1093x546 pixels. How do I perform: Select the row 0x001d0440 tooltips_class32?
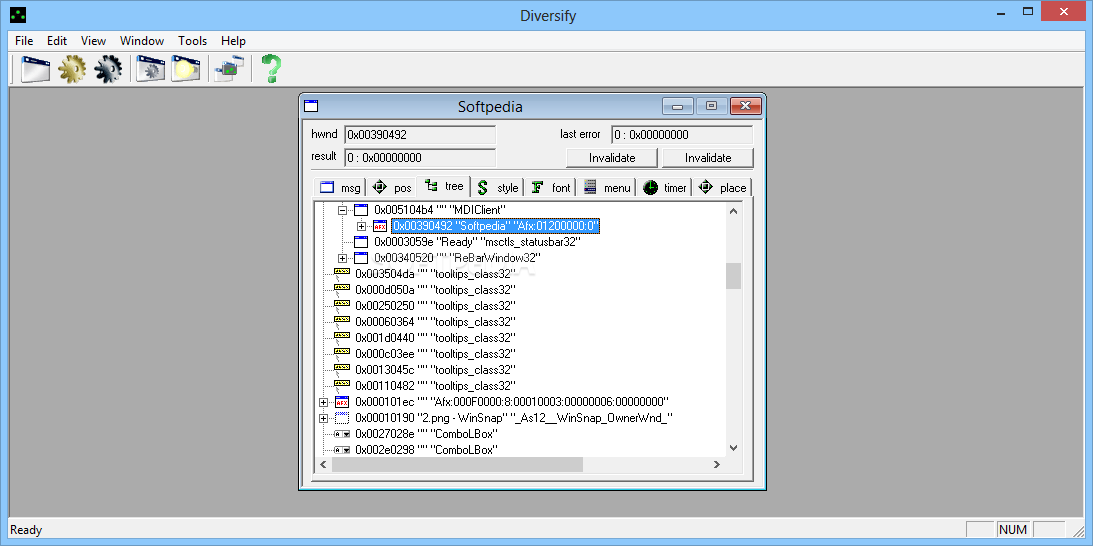click(x=435, y=338)
